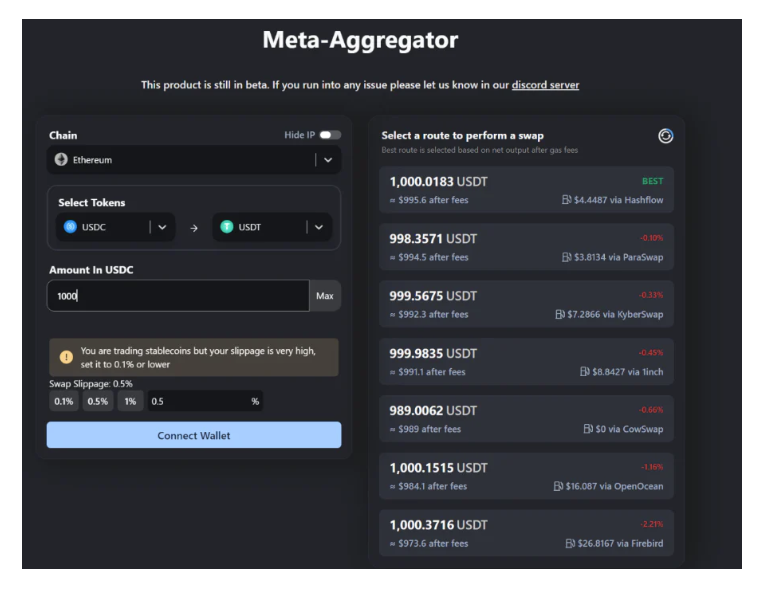
Task: Select the ParaSwap route 998.3571 USDT
Action: pos(526,247)
